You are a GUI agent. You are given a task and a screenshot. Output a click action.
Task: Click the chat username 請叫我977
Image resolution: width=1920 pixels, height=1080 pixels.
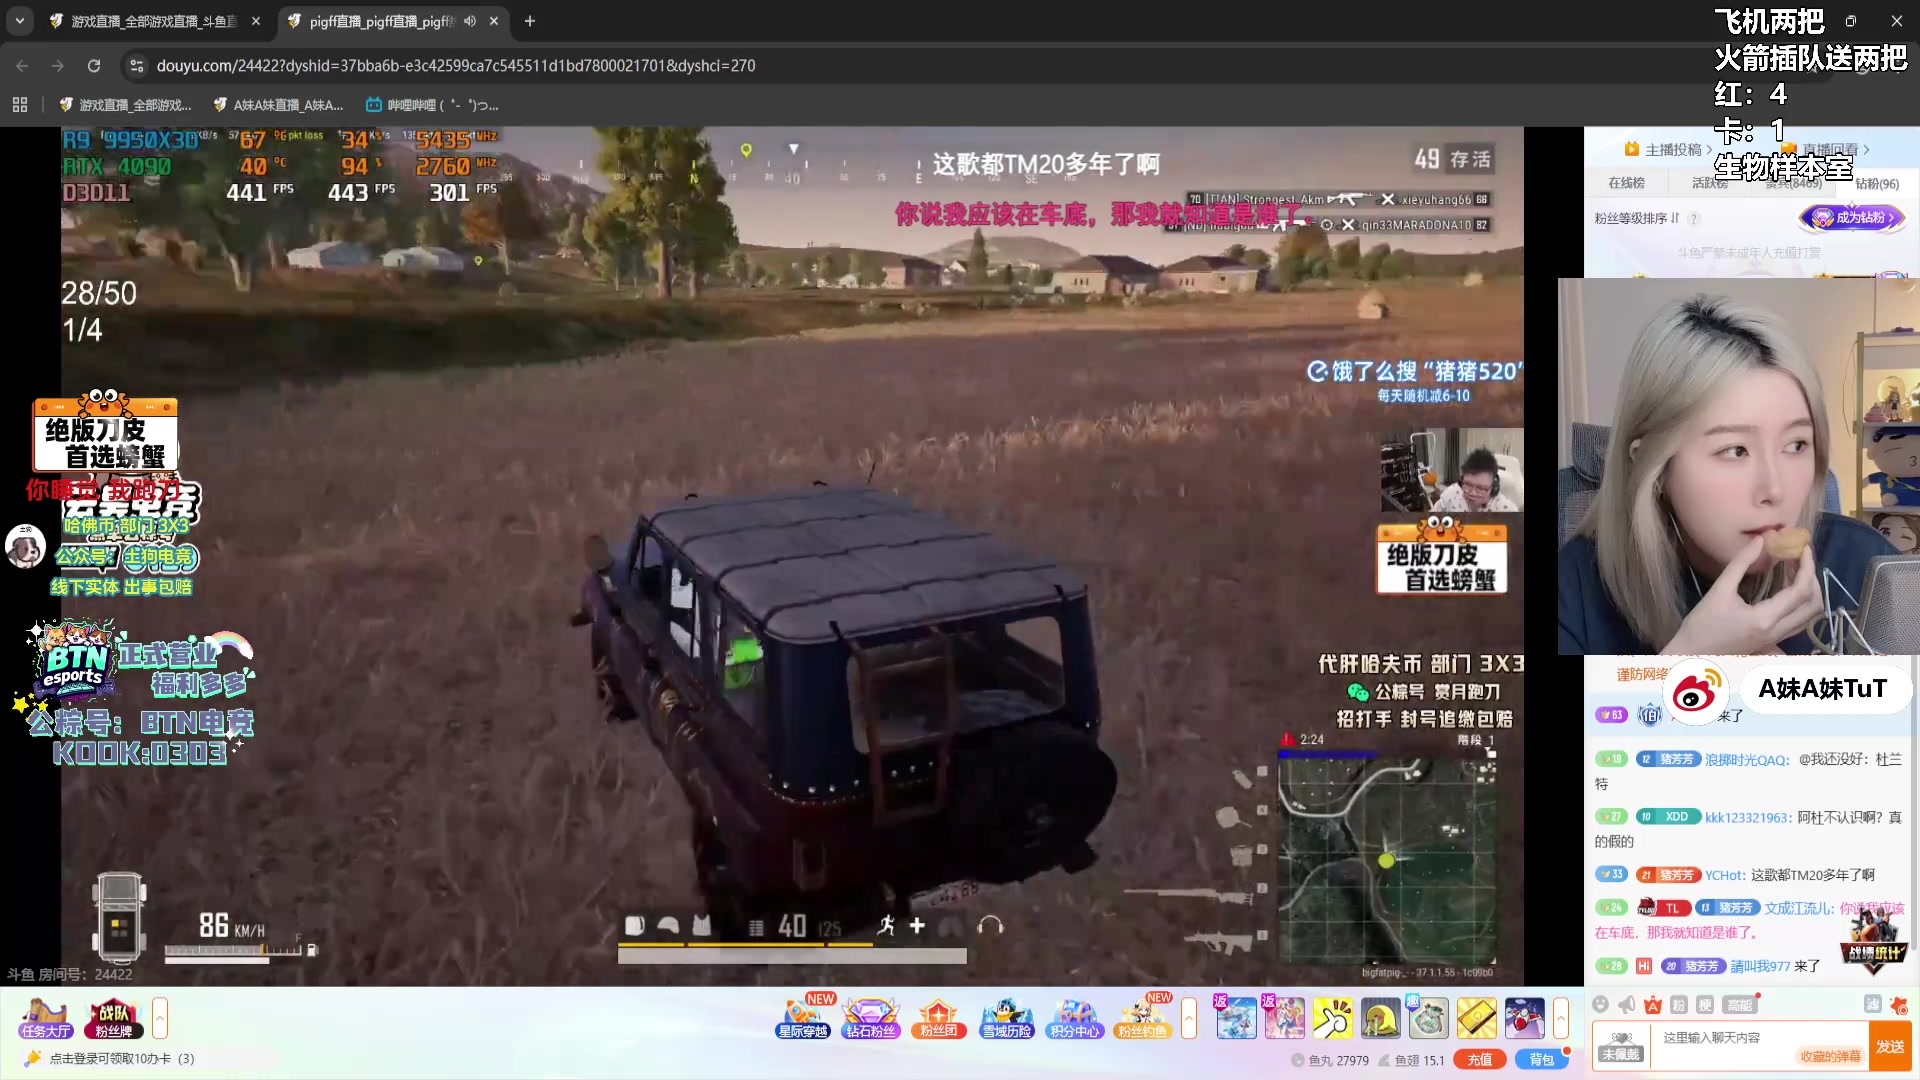[1760, 967]
